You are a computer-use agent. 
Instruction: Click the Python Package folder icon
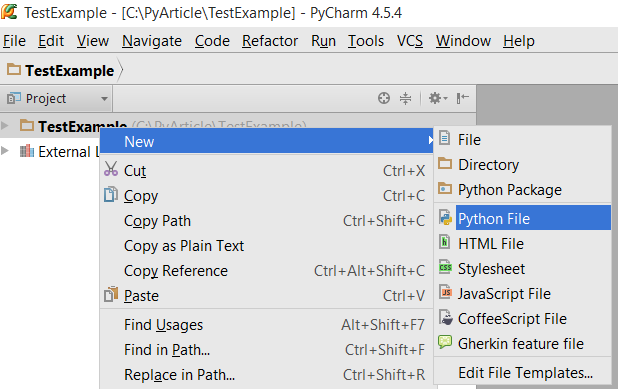(445, 188)
